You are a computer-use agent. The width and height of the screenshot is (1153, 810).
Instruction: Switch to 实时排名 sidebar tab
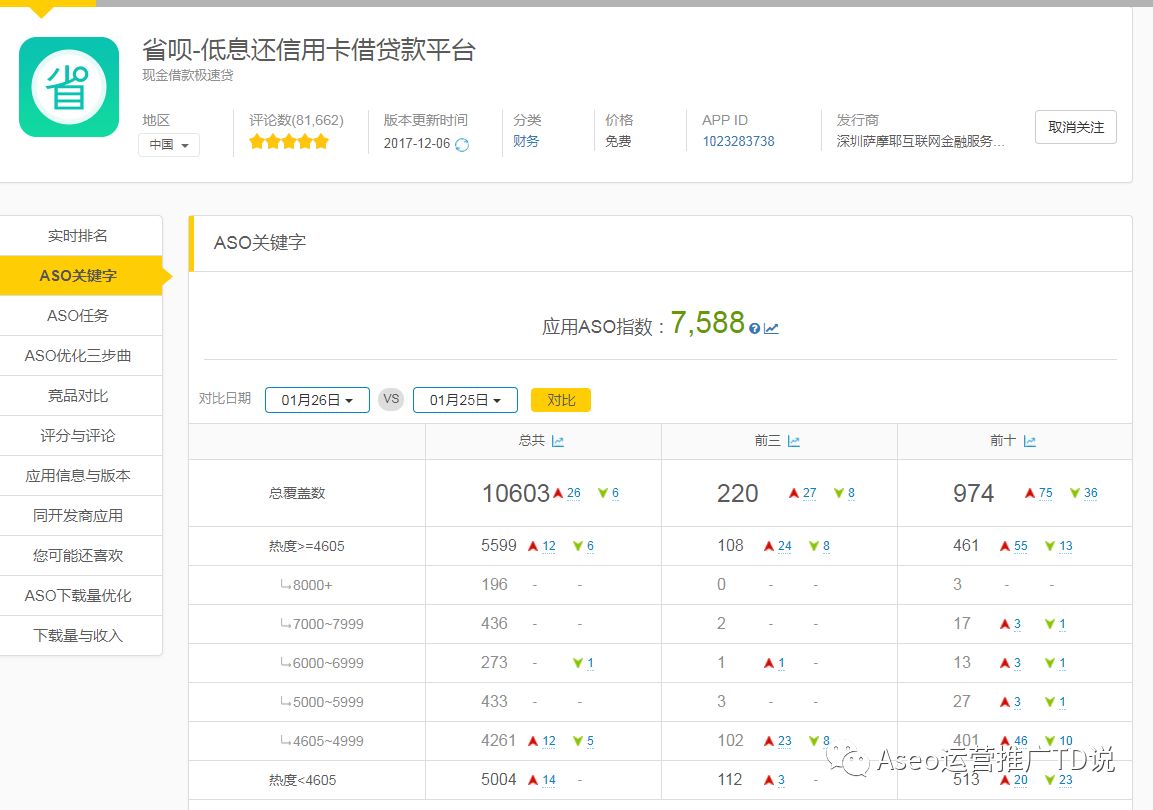(78, 236)
